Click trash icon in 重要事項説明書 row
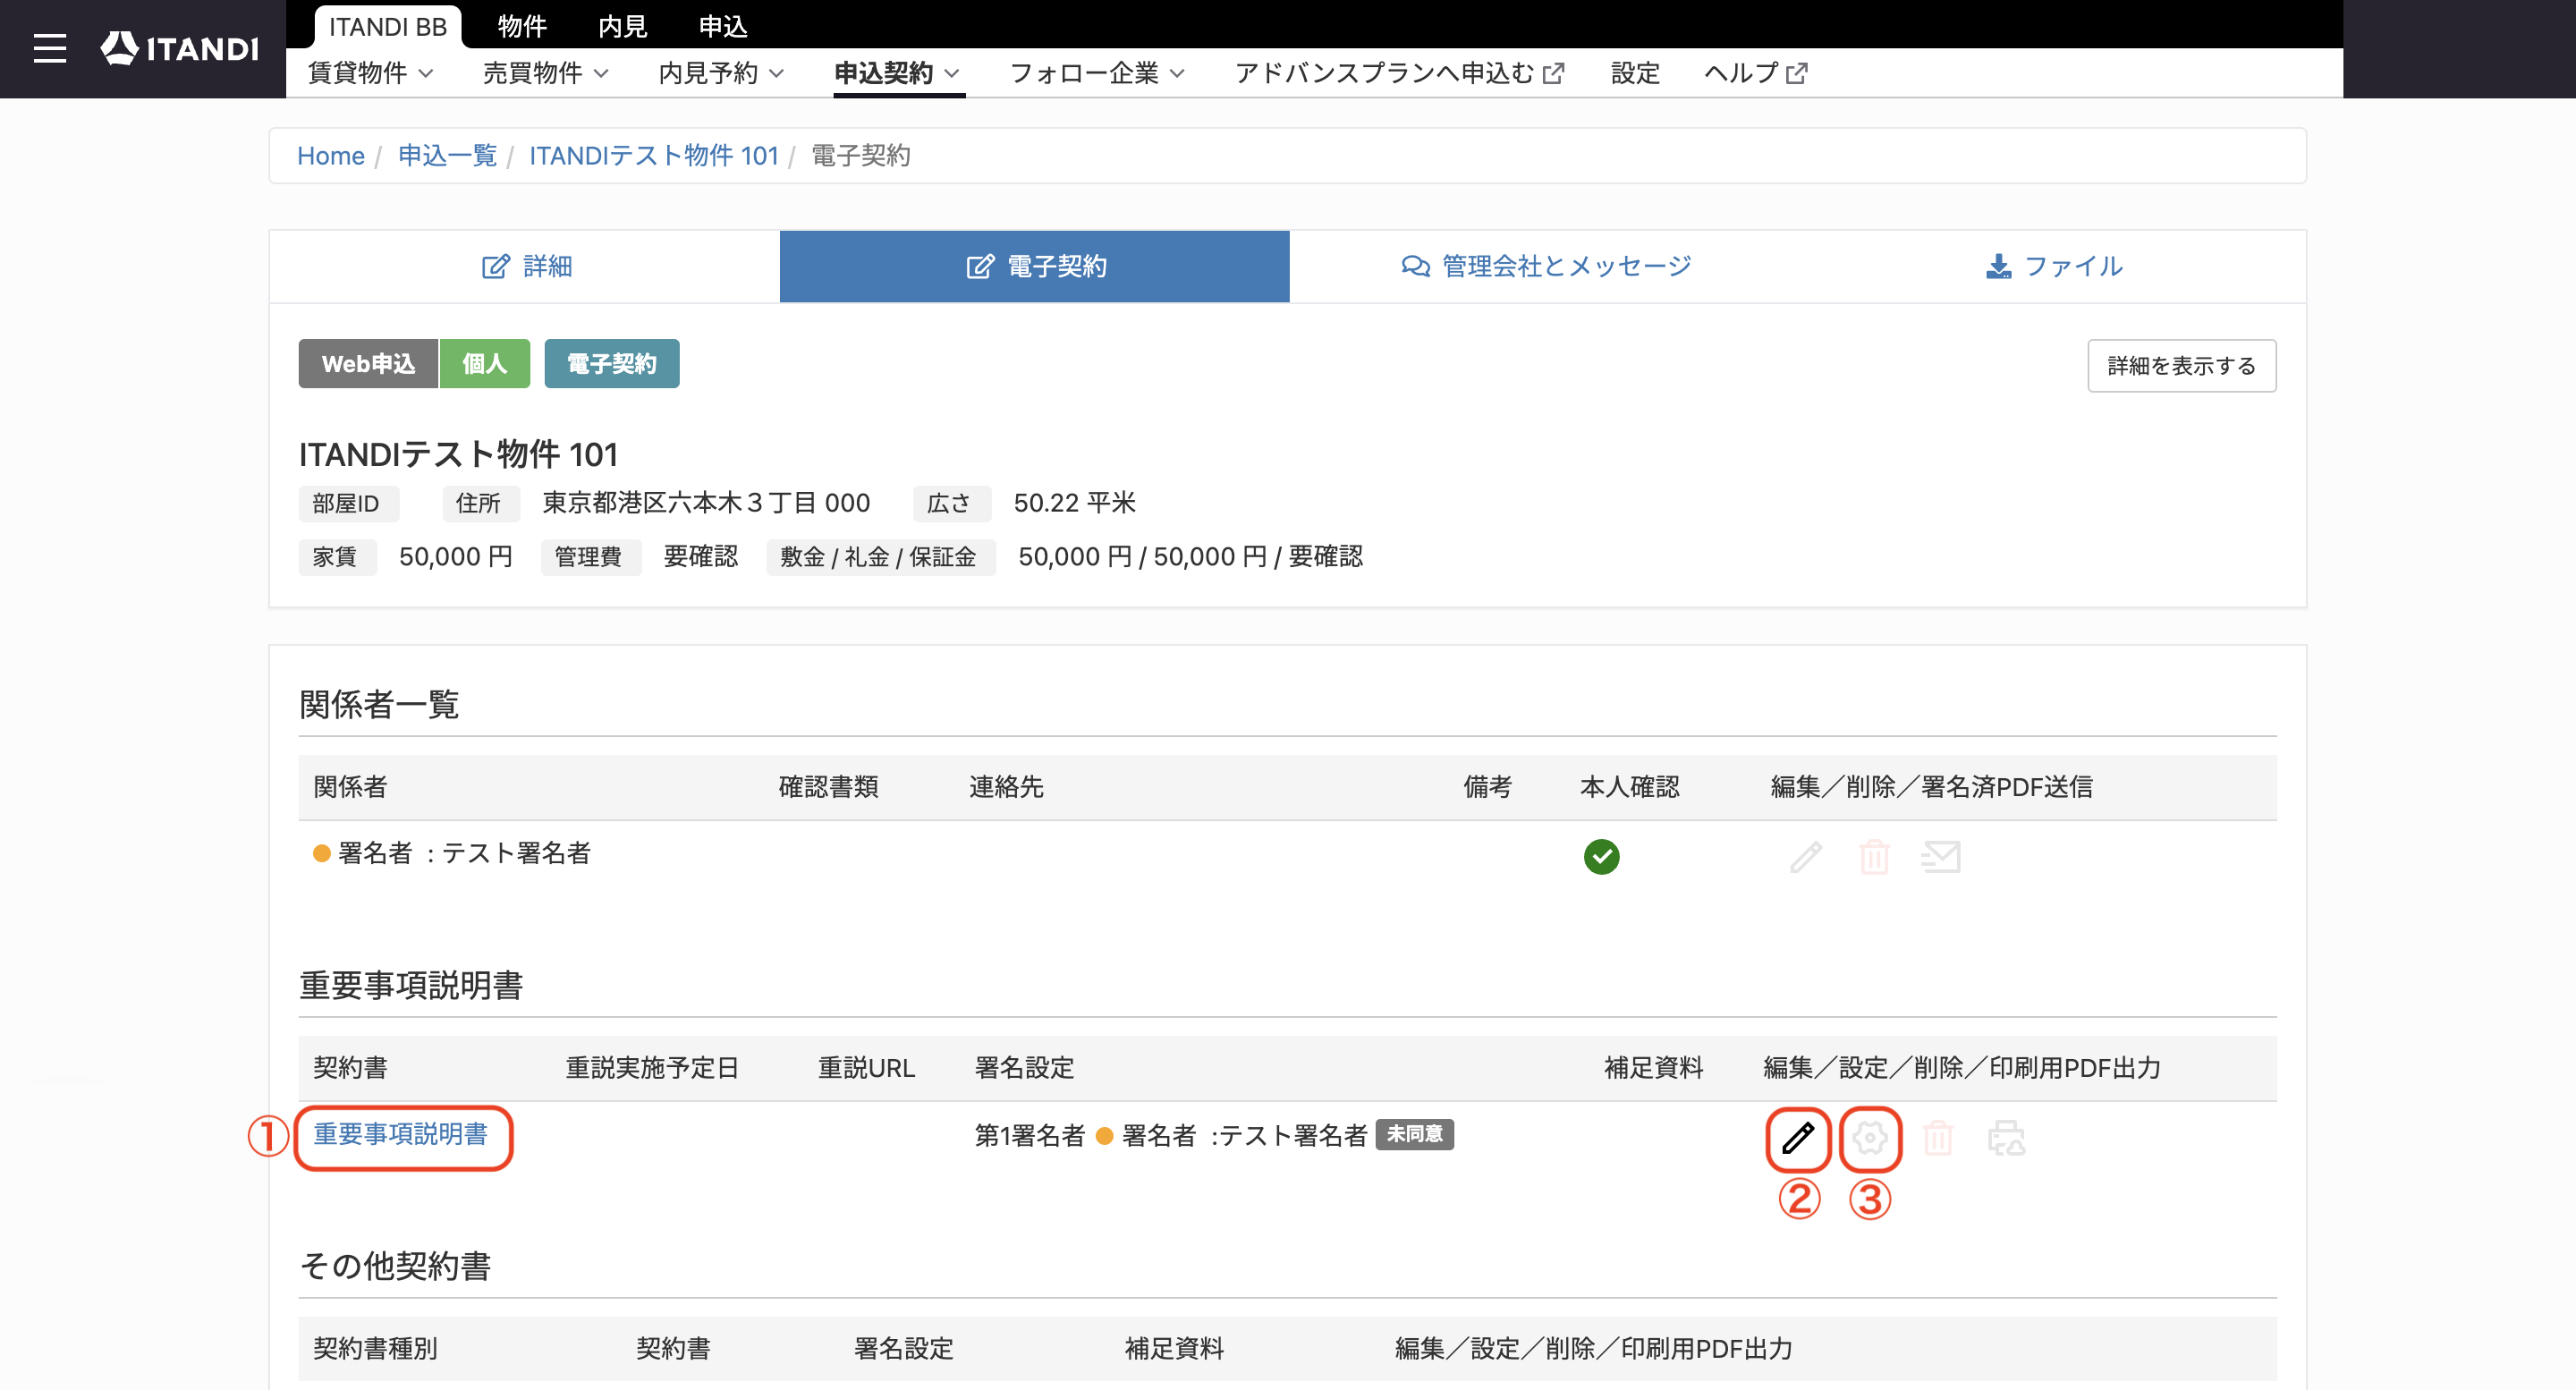Image resolution: width=2576 pixels, height=1390 pixels. tap(1938, 1138)
